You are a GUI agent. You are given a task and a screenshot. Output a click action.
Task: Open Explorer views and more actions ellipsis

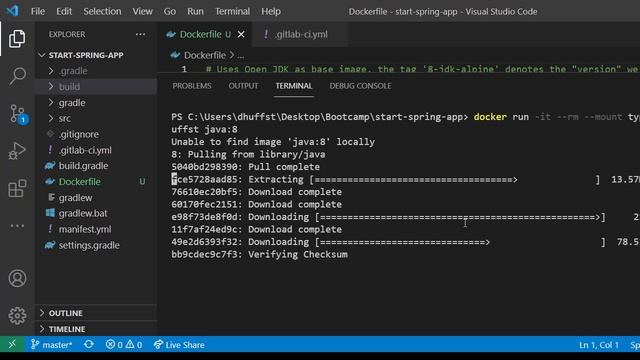[140, 34]
